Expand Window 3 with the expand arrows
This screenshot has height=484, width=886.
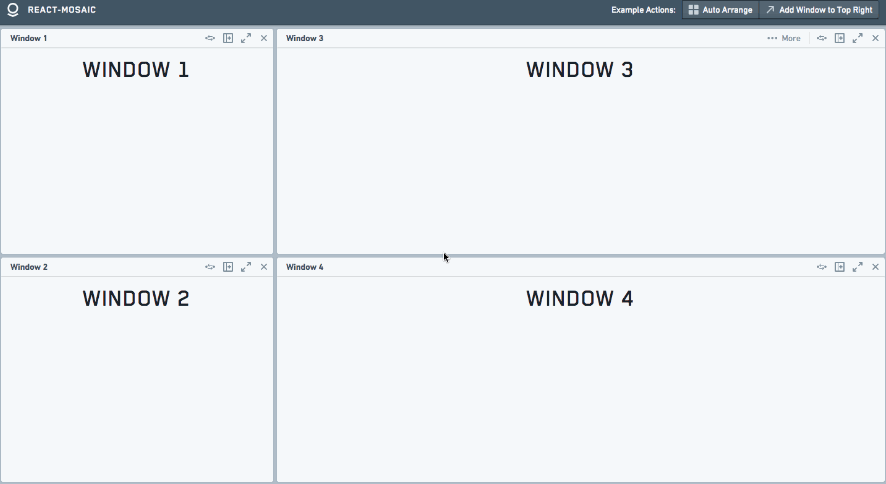(x=858, y=38)
